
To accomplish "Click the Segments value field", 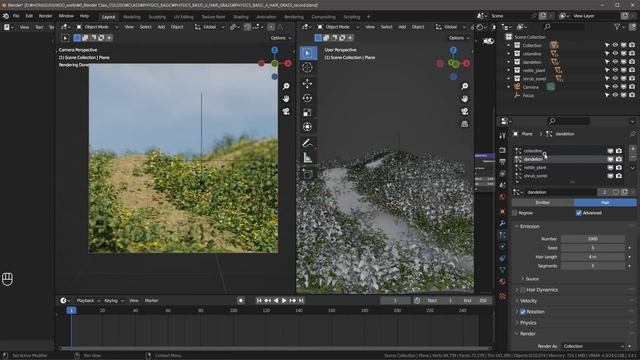I will pyautogui.click(x=593, y=266).
